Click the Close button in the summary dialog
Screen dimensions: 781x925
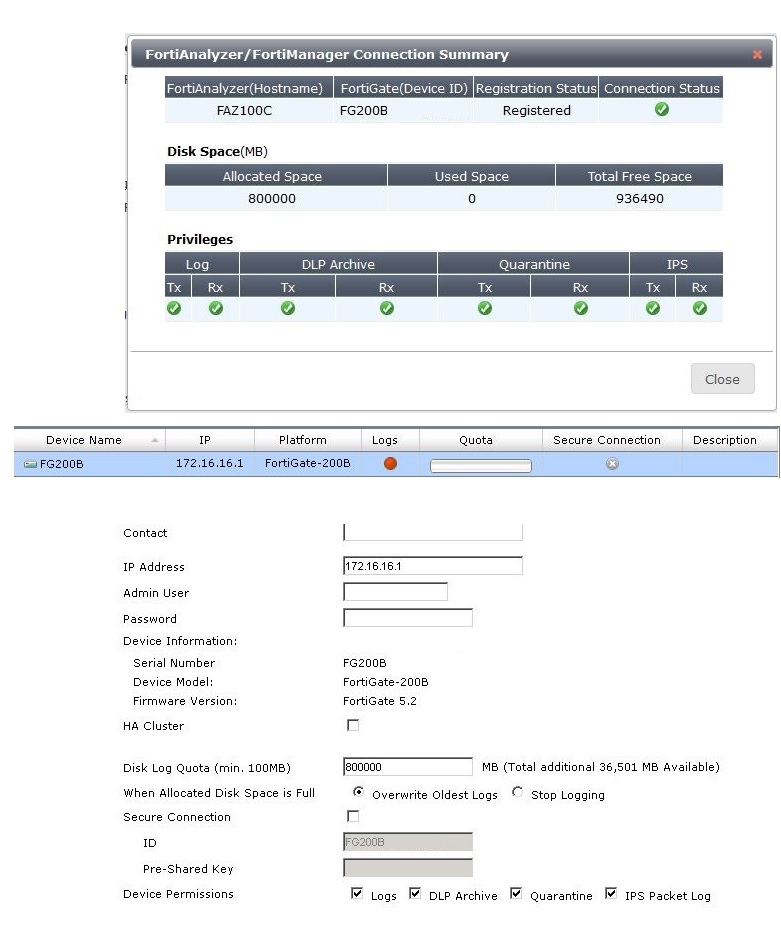[x=722, y=379]
